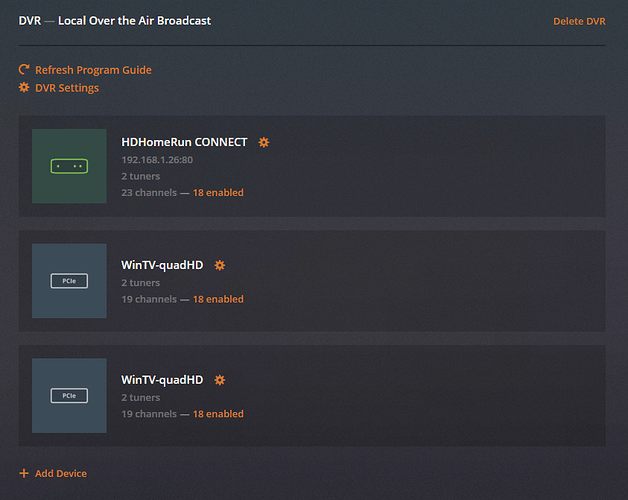The width and height of the screenshot is (628, 500).
Task: Select the green HDHomeRun network tuner thumbnail
Action: point(69,166)
